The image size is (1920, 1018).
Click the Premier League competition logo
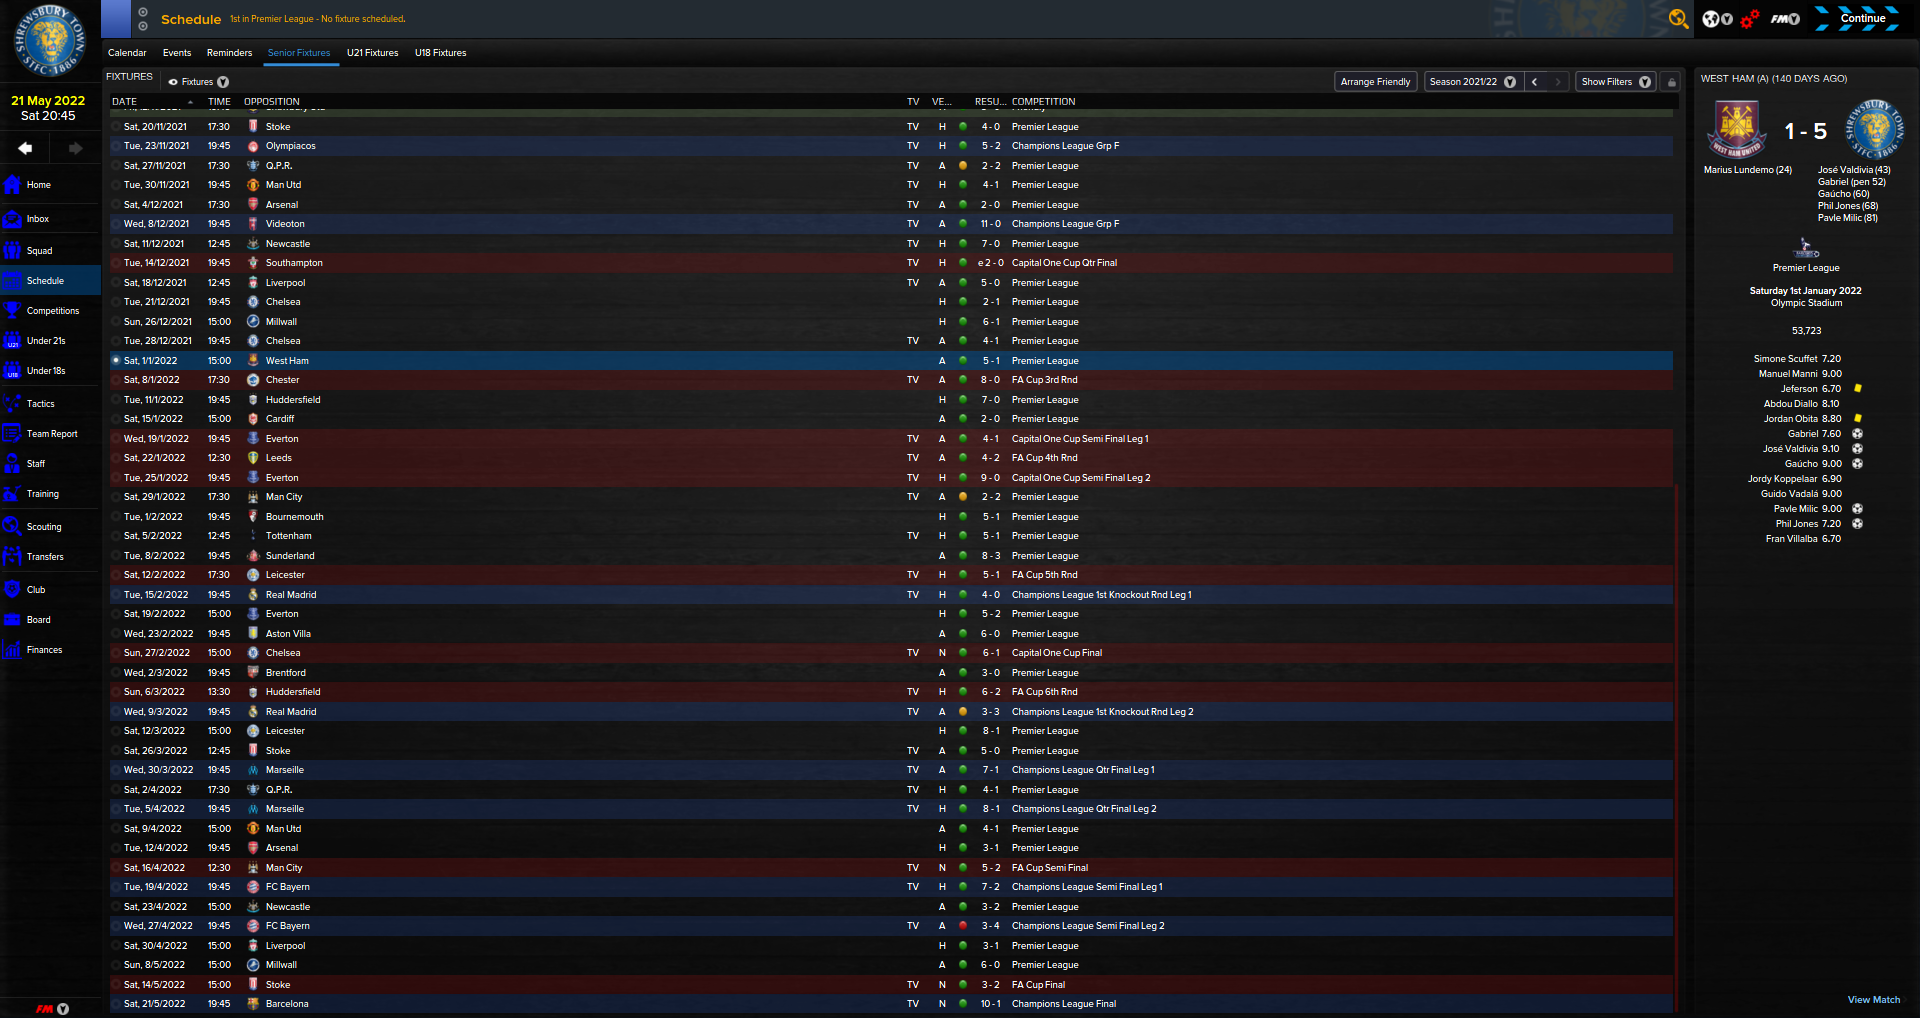pos(1805,247)
